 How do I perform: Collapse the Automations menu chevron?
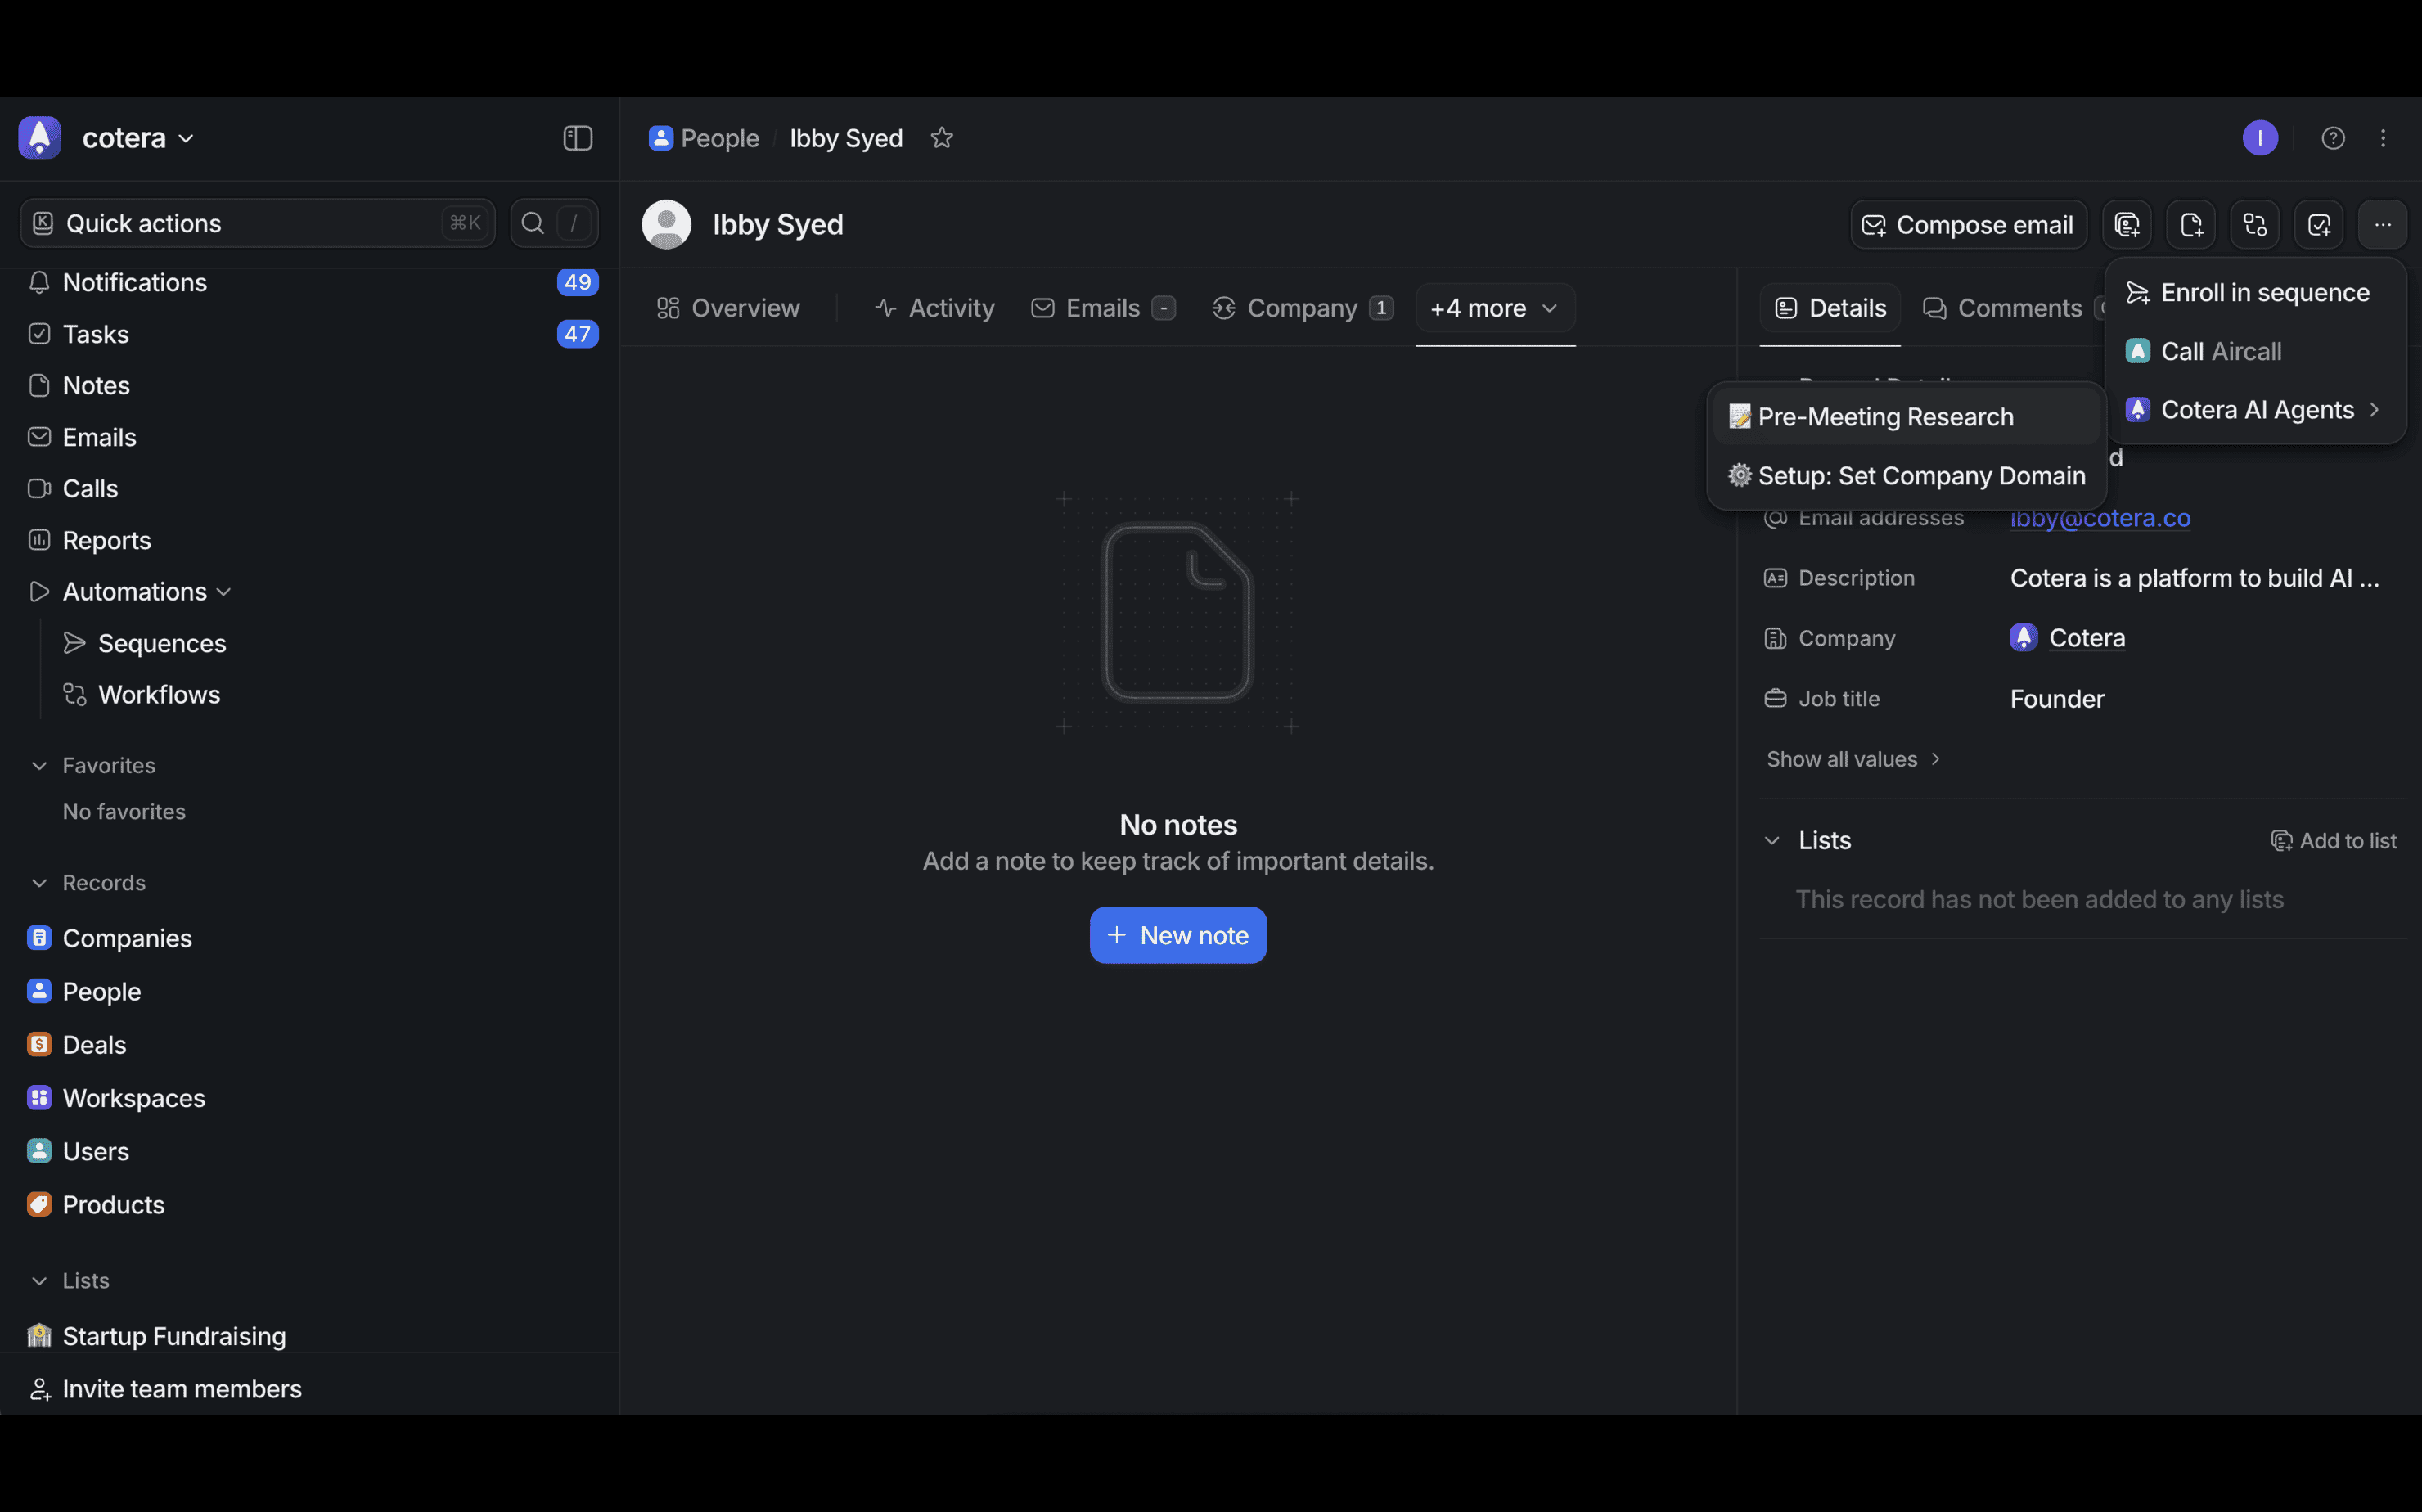[x=224, y=592]
